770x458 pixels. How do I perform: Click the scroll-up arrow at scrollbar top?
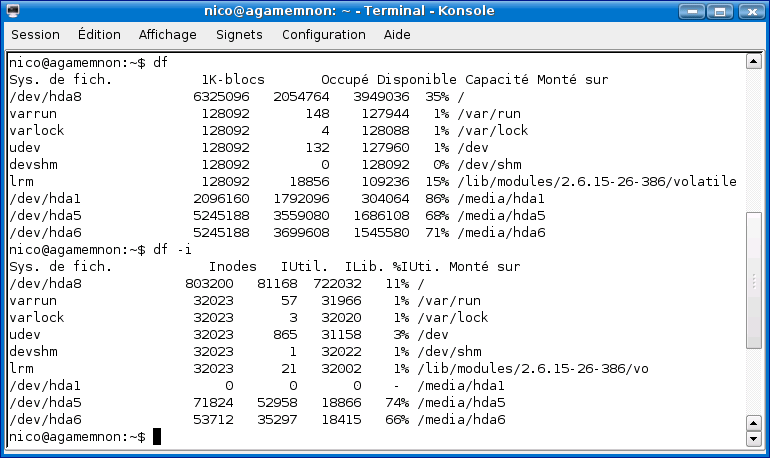tap(756, 62)
